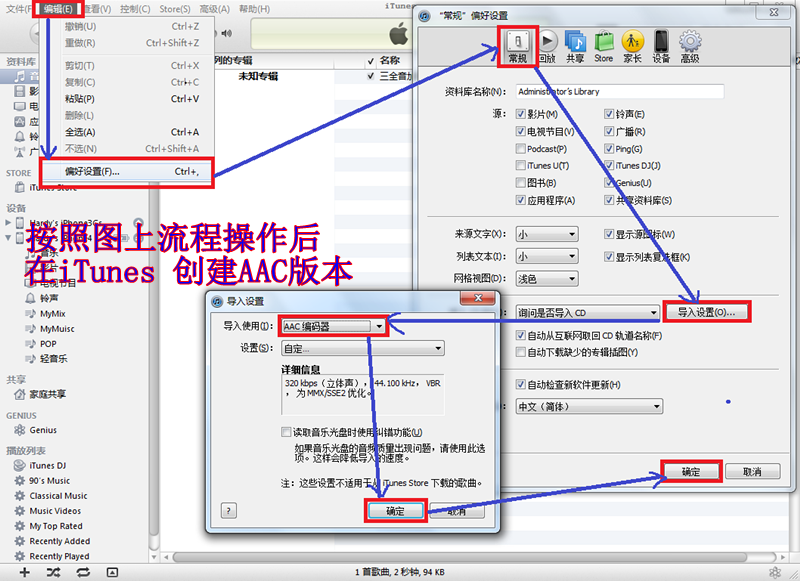Toggle 铃声(E) source checkbox
Viewport: 800px width, 581px height.
[609, 114]
